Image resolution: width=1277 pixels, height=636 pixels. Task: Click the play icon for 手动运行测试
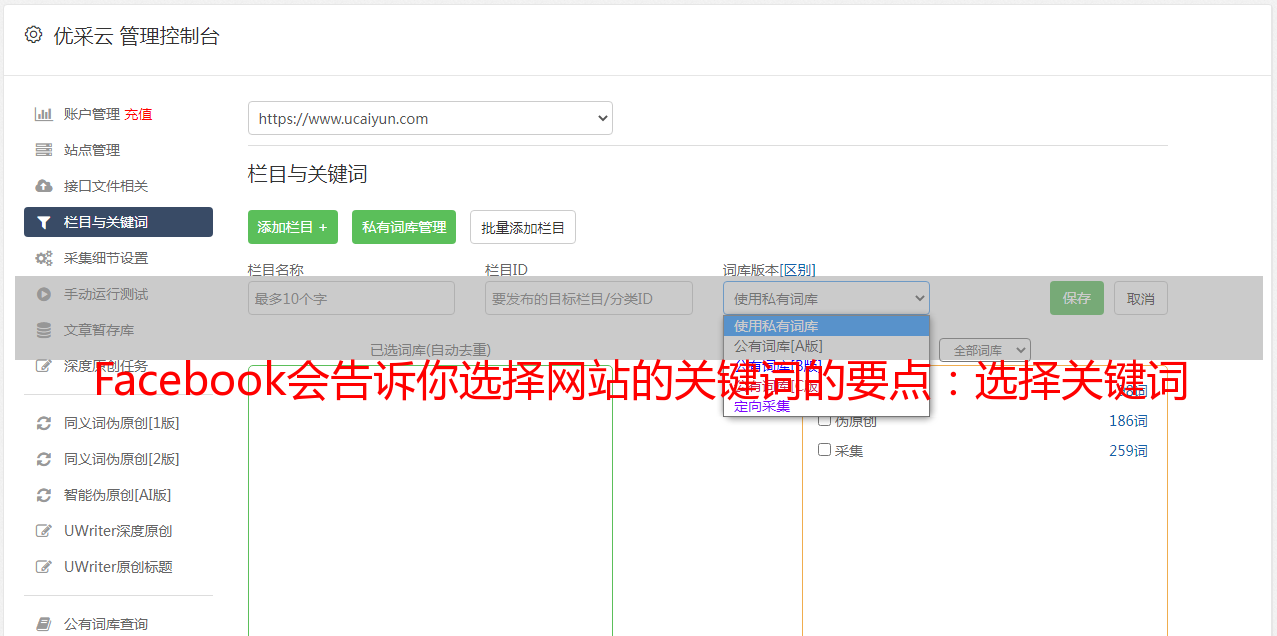coord(43,294)
